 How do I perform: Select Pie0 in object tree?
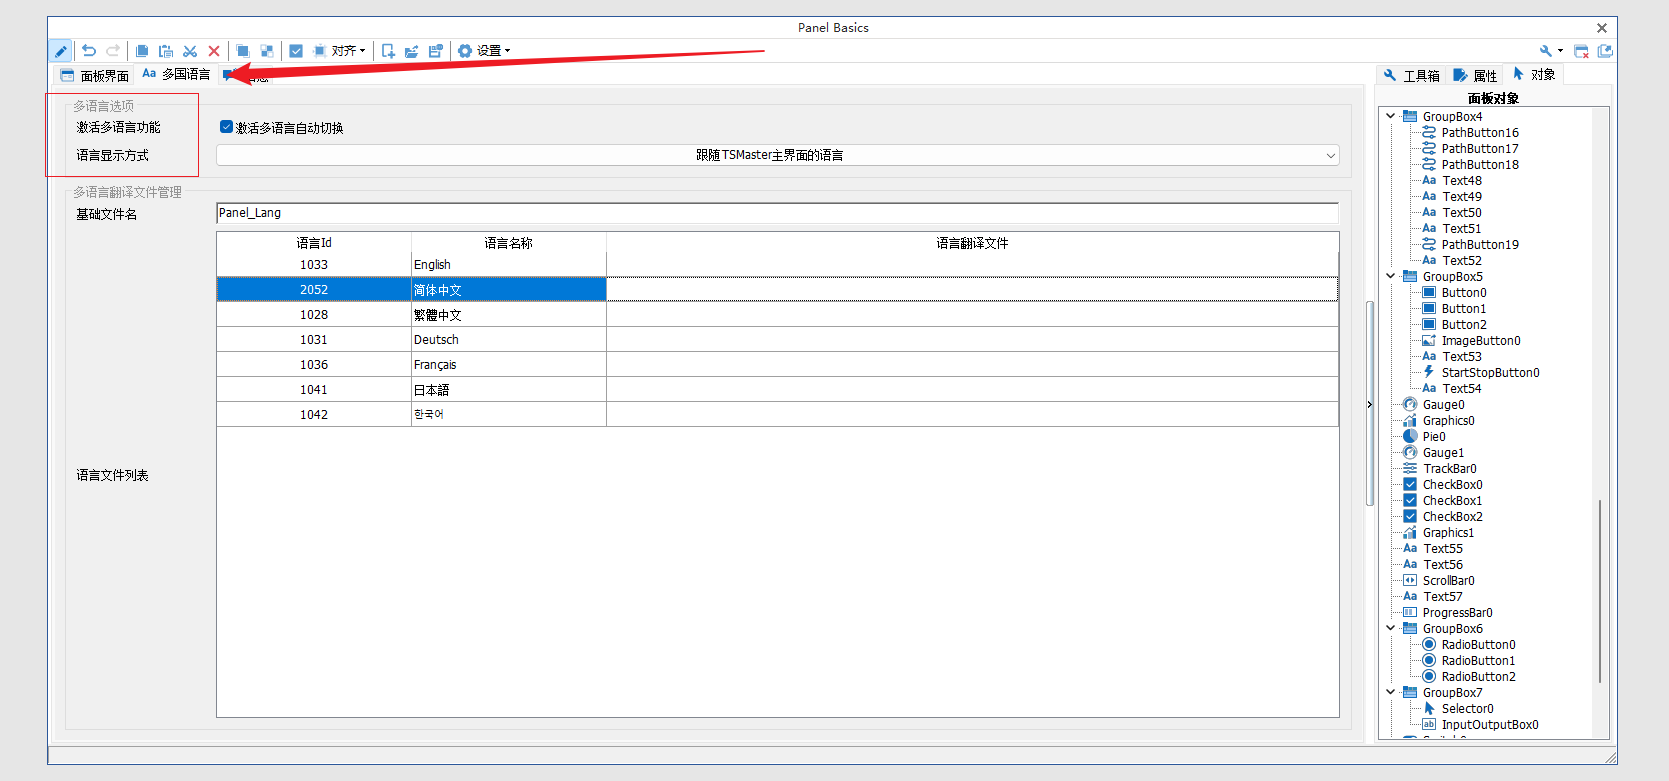(x=1434, y=437)
